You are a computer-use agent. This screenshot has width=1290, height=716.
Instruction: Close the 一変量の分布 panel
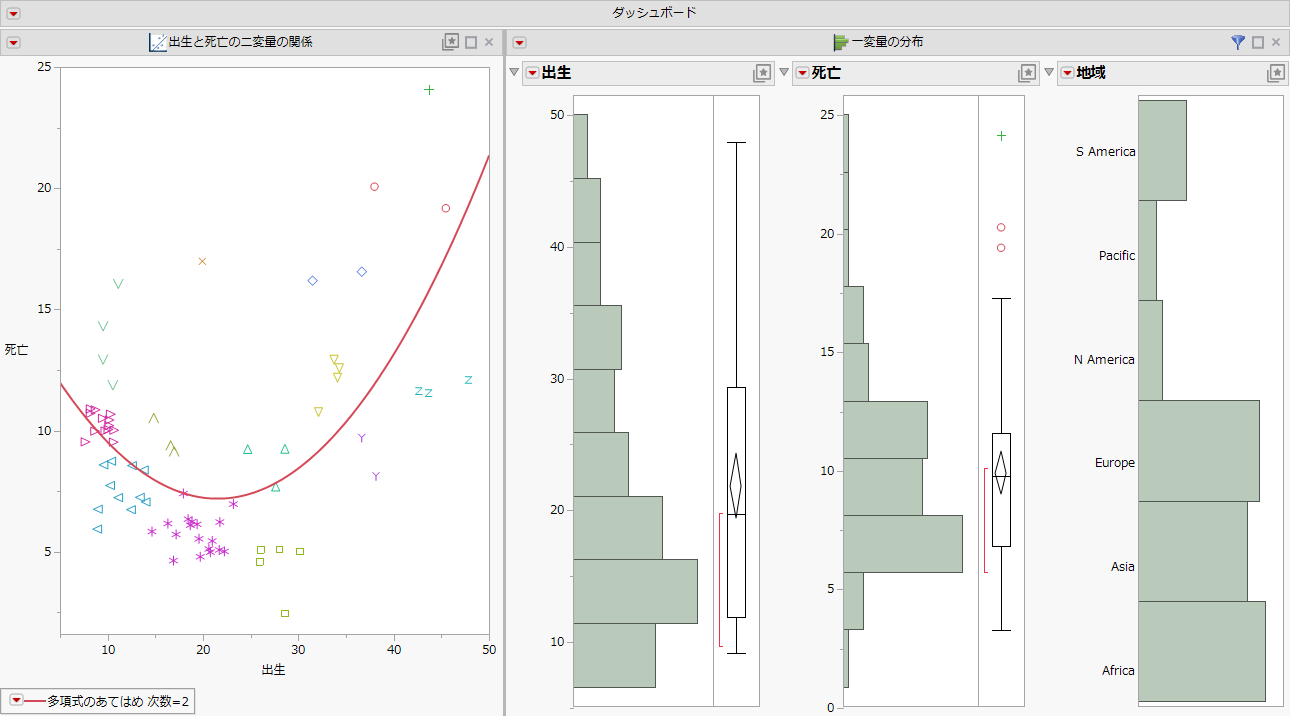[1276, 42]
